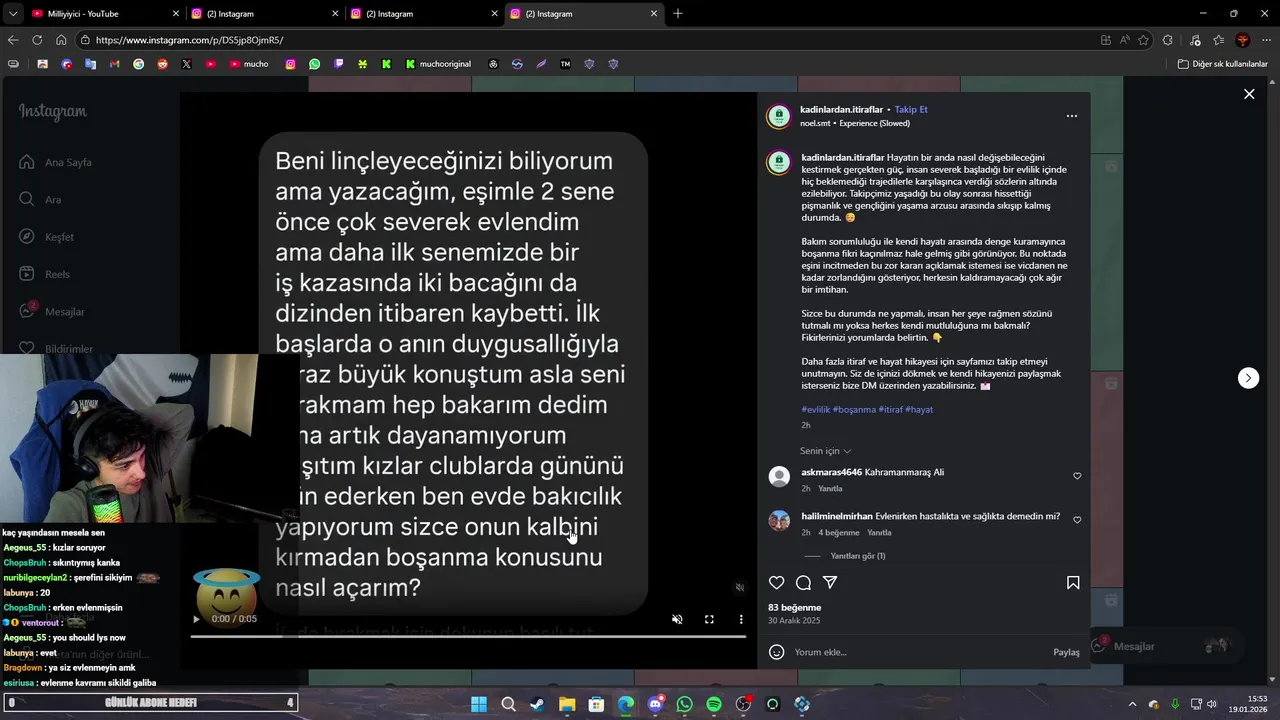Open the #evlilik hashtag
Image resolution: width=1280 pixels, height=720 pixels.
tap(816, 410)
